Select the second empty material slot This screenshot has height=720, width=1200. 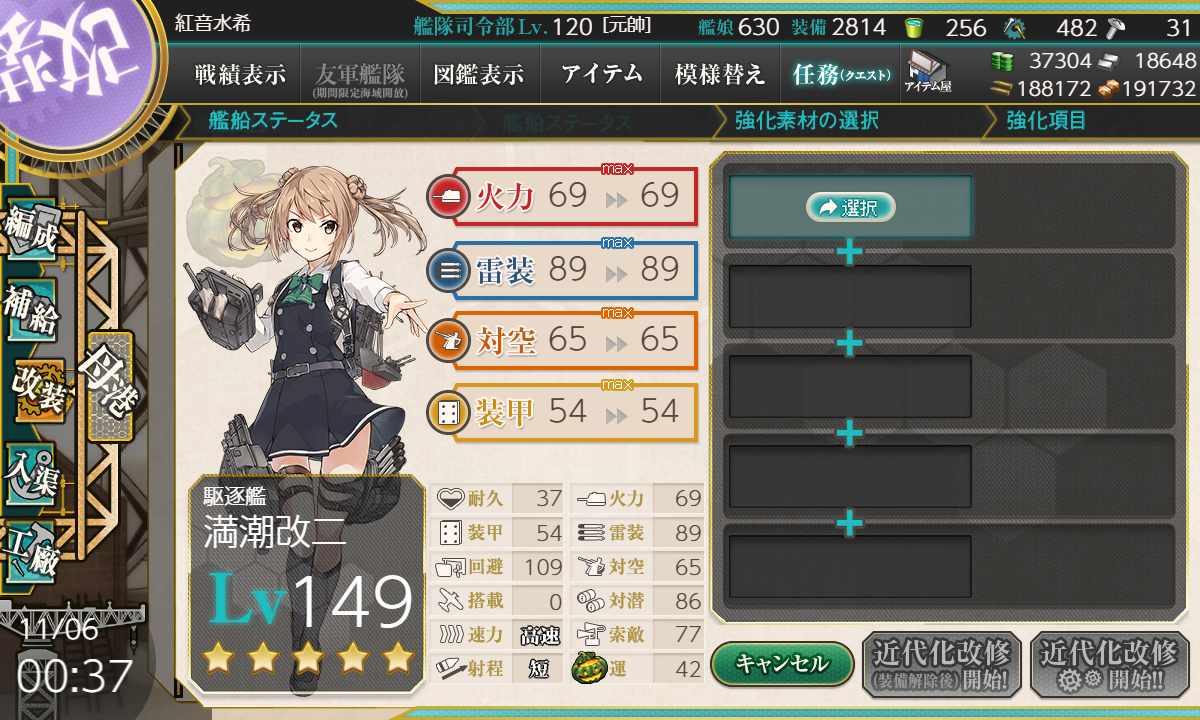pos(850,296)
